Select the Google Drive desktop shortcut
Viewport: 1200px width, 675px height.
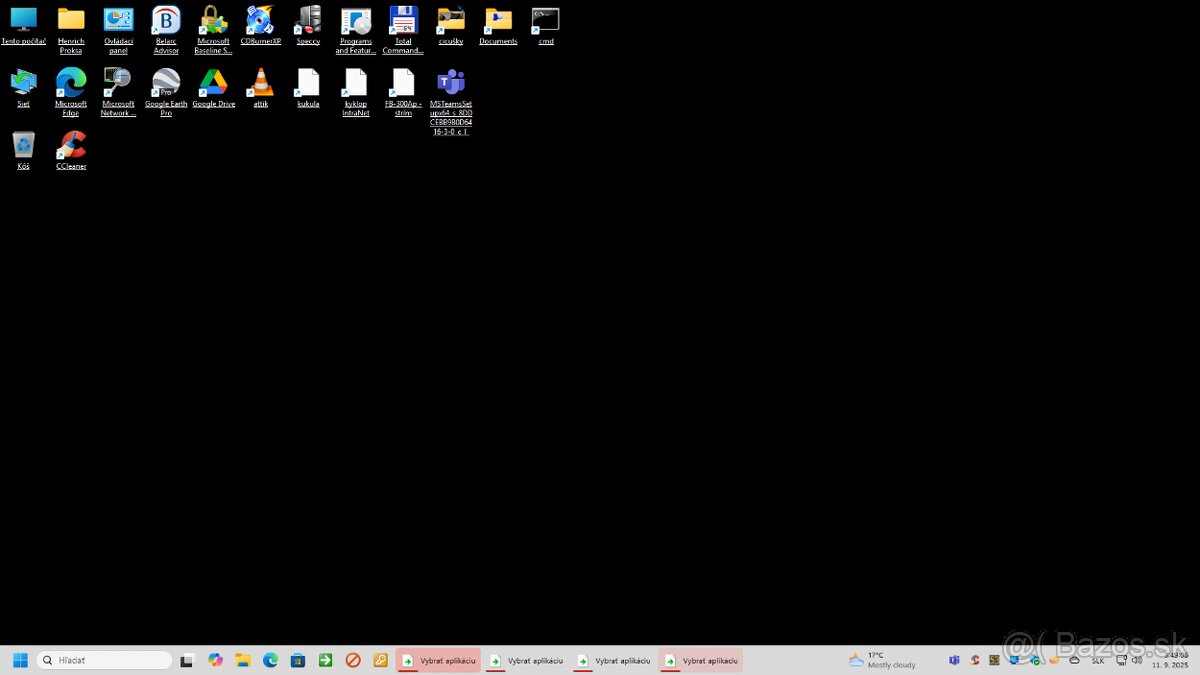pyautogui.click(x=213, y=82)
